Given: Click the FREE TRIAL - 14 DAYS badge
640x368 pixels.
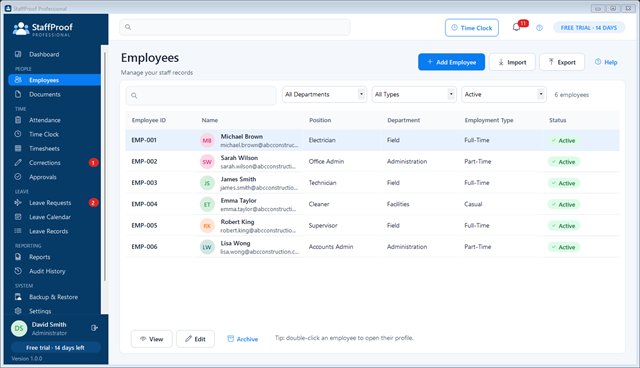Looking at the screenshot, I should (589, 28).
